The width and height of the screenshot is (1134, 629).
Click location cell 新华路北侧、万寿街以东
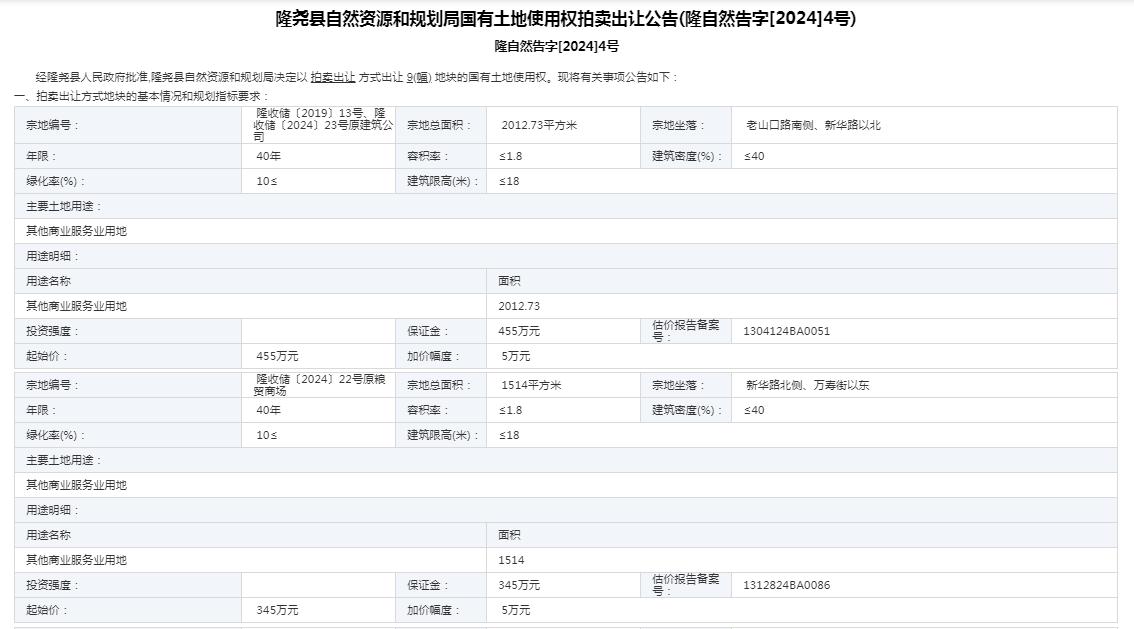click(807, 385)
